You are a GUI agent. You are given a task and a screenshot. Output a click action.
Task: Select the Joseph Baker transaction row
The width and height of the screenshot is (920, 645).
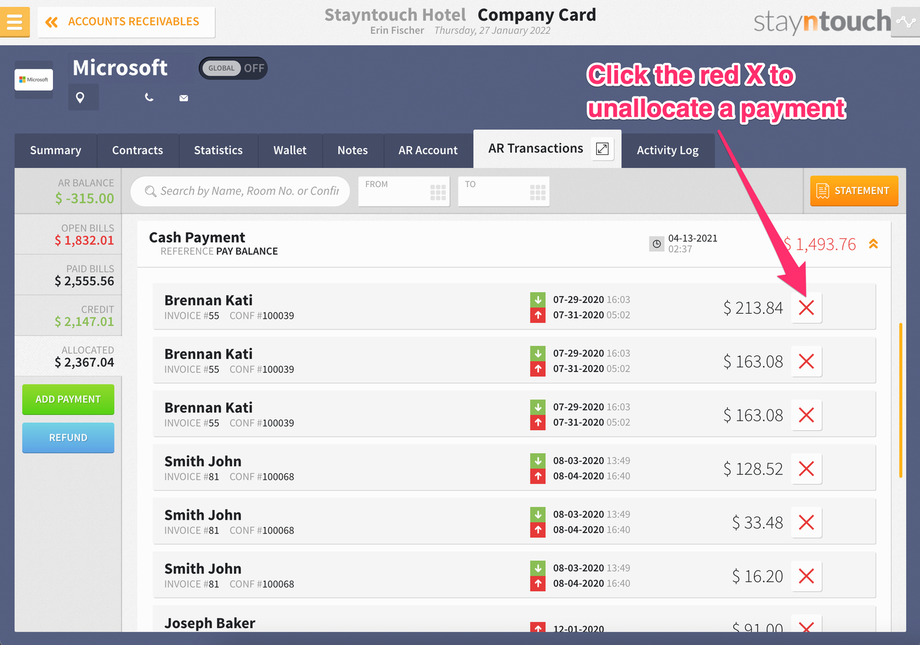(x=514, y=620)
